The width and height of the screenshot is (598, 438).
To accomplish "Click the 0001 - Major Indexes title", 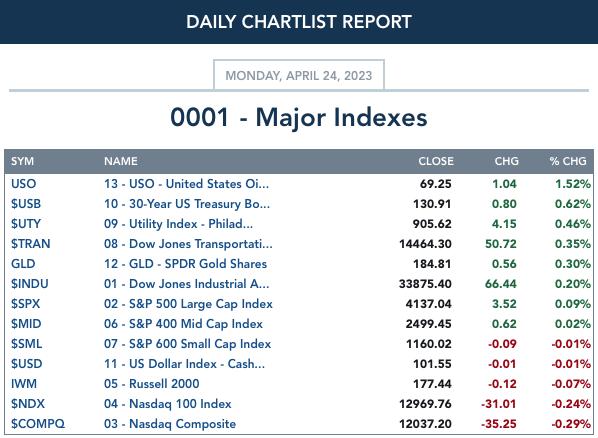I will point(299,117).
